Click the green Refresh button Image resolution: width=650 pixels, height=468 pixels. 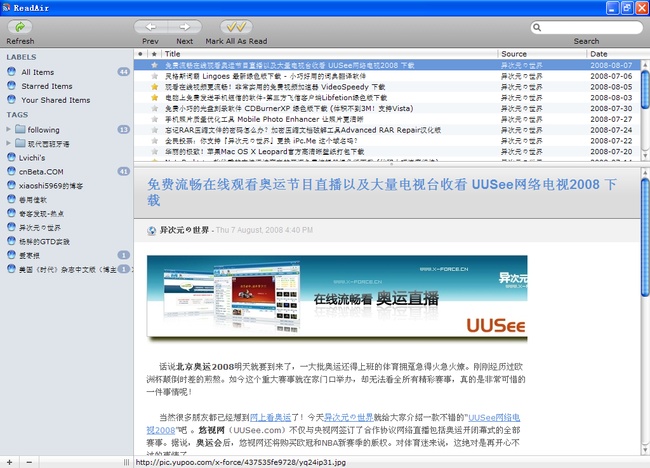click(20, 27)
